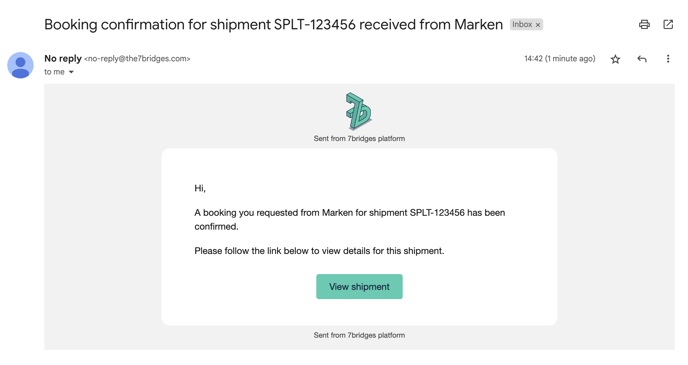Click 'Sent from 7bridges platform' under the logo

tap(359, 139)
